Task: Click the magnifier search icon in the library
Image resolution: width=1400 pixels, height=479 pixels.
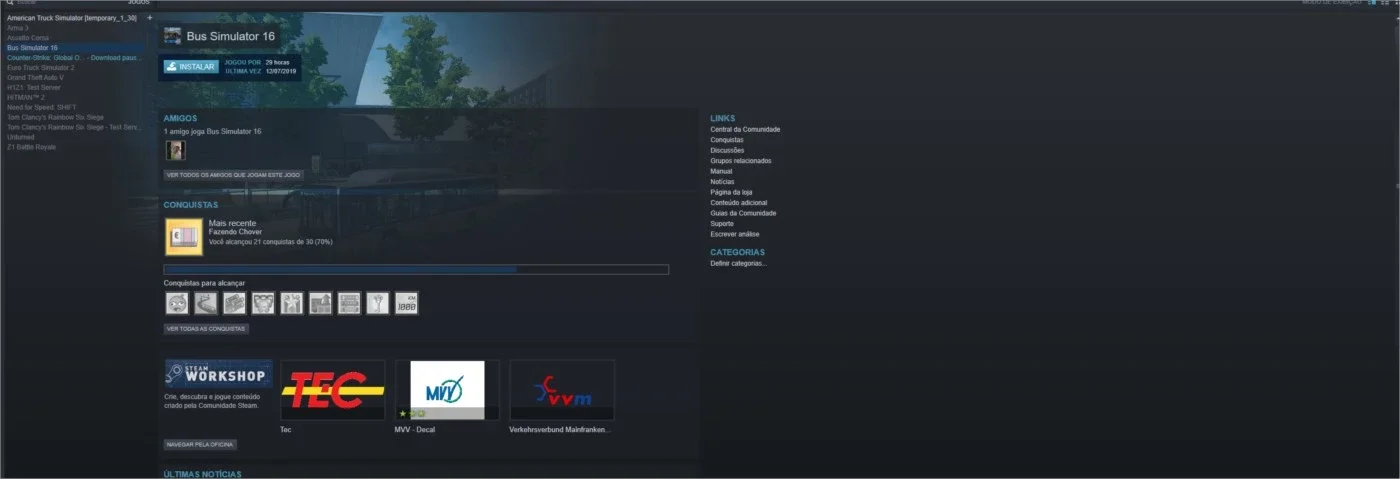Action: (x=9, y=3)
